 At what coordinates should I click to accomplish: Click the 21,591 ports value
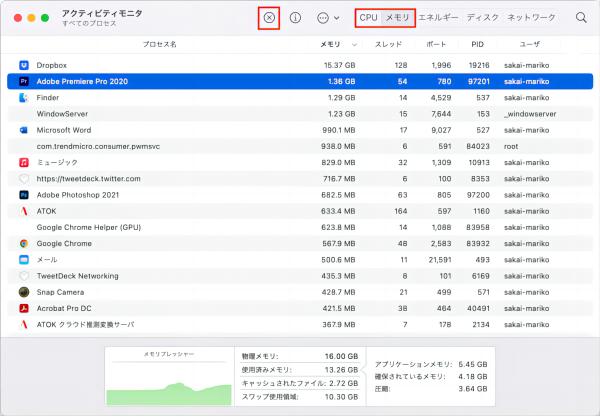tap(440, 259)
